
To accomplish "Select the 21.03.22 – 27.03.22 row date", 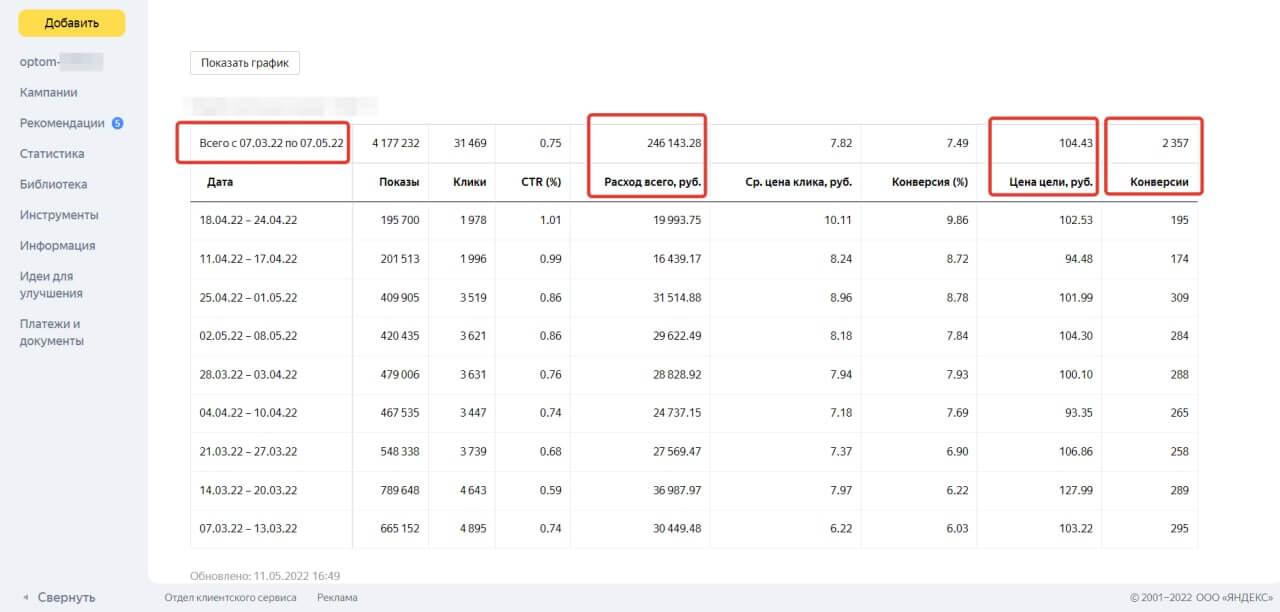I will 248,452.
